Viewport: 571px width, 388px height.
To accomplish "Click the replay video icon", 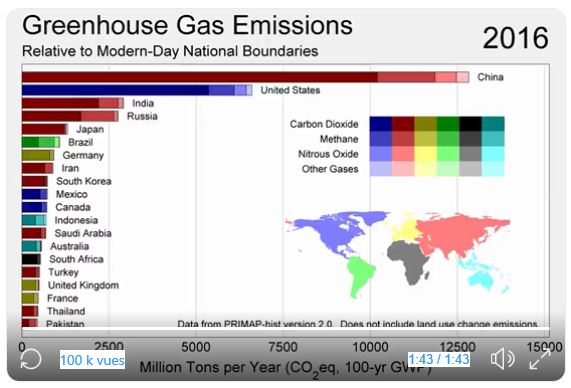I will click(31, 359).
